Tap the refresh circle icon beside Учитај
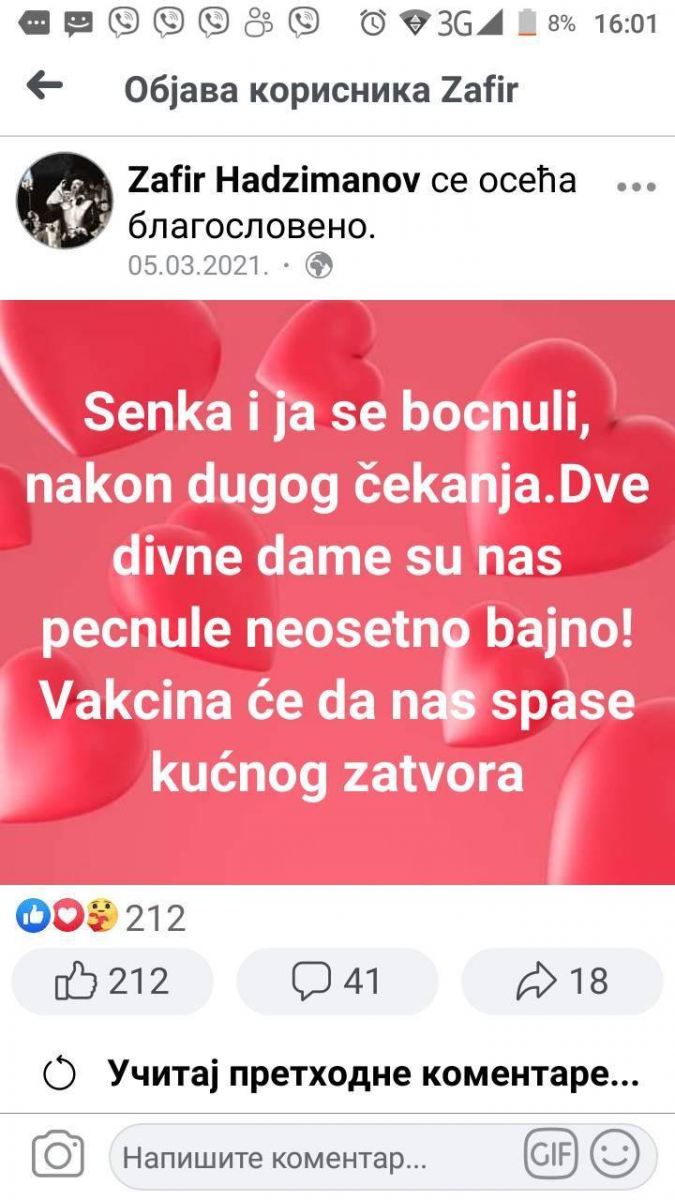675x1200 pixels. (x=60, y=1075)
